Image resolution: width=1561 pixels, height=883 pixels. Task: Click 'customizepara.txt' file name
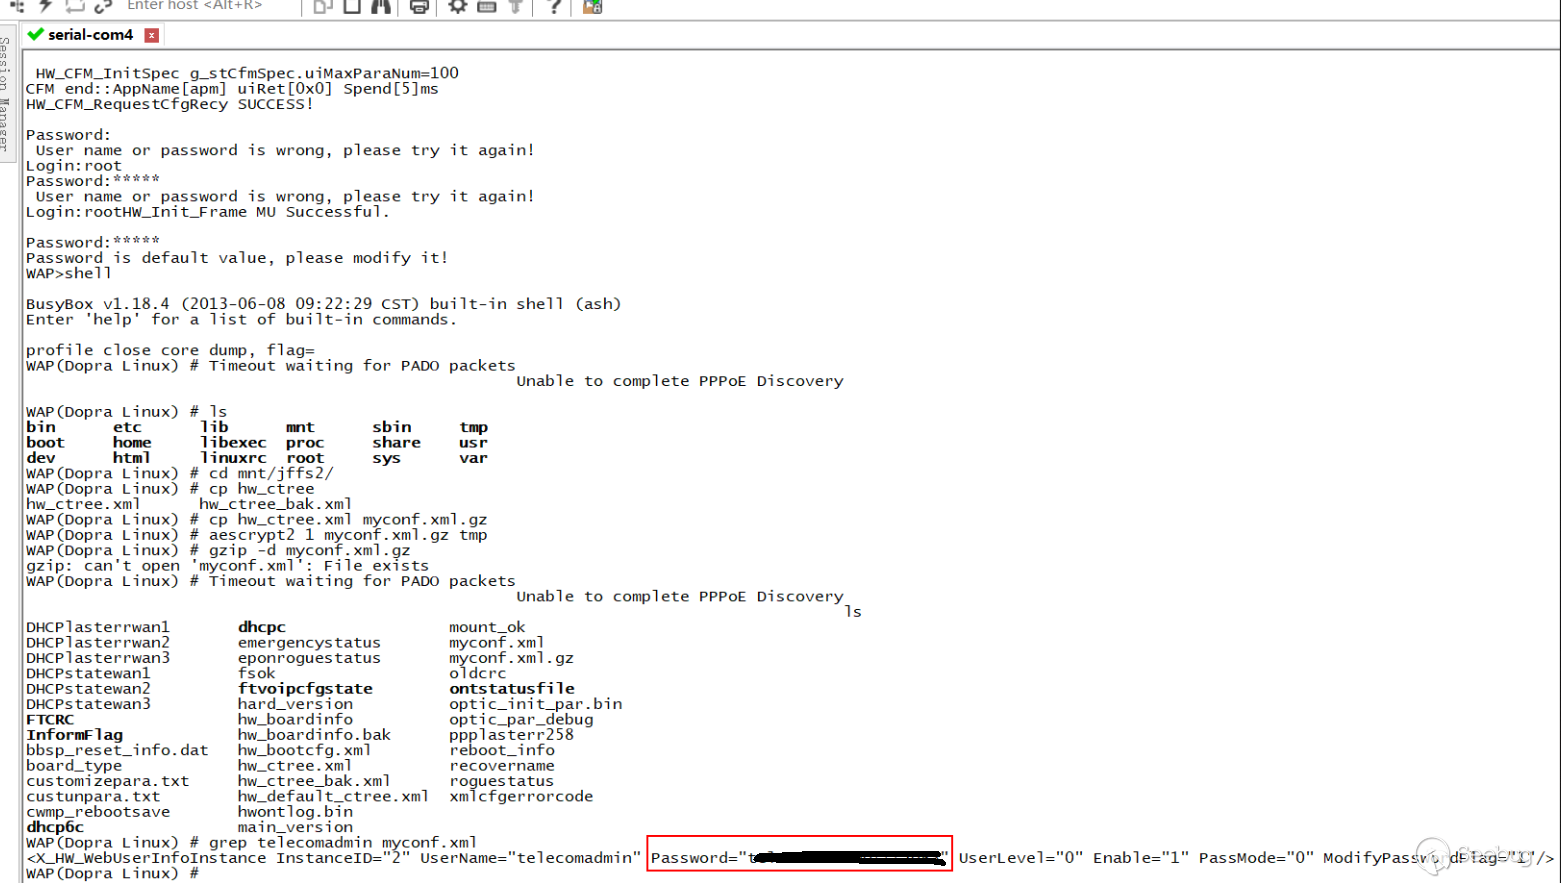107,781
